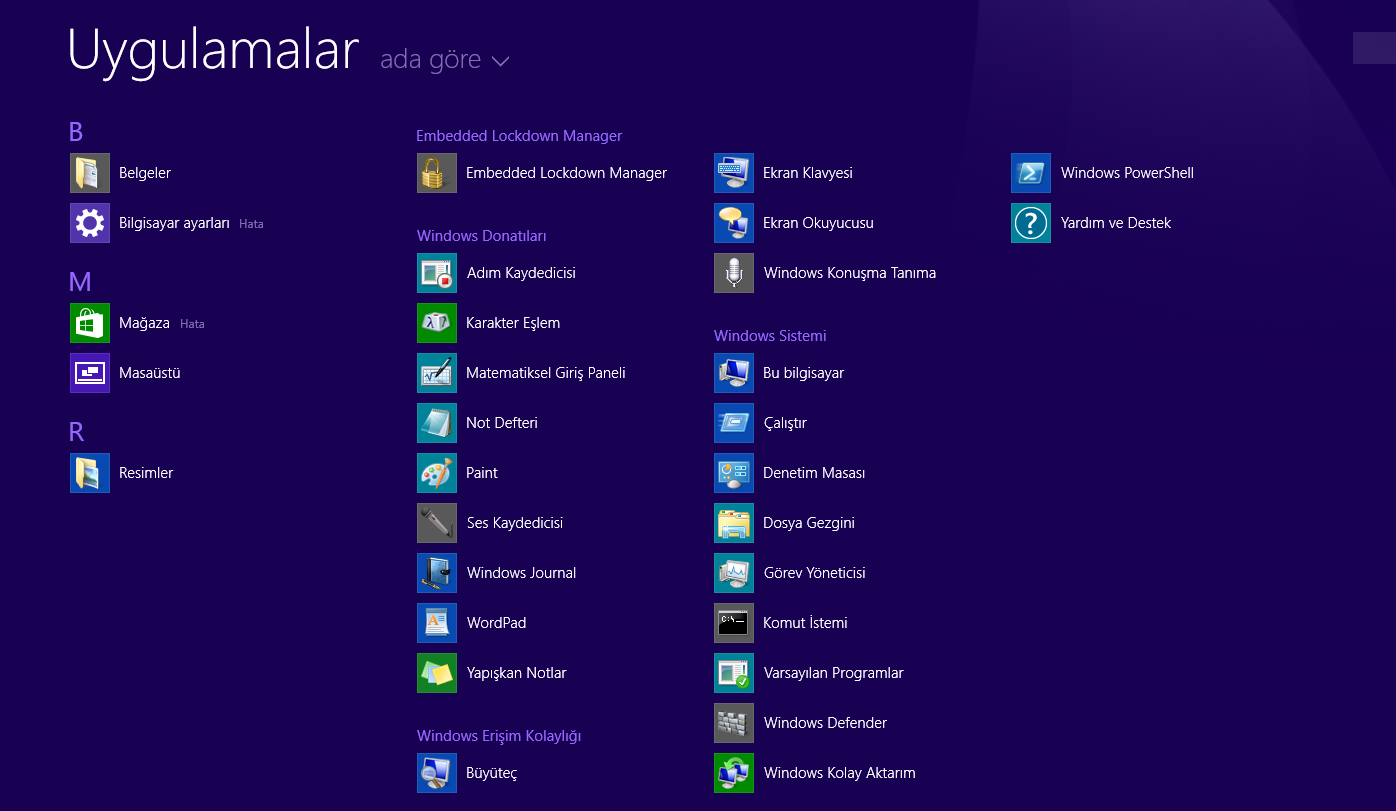Image resolution: width=1396 pixels, height=811 pixels.
Task: Click the Windows Erişim Kolaylığı category header
Action: tap(499, 736)
